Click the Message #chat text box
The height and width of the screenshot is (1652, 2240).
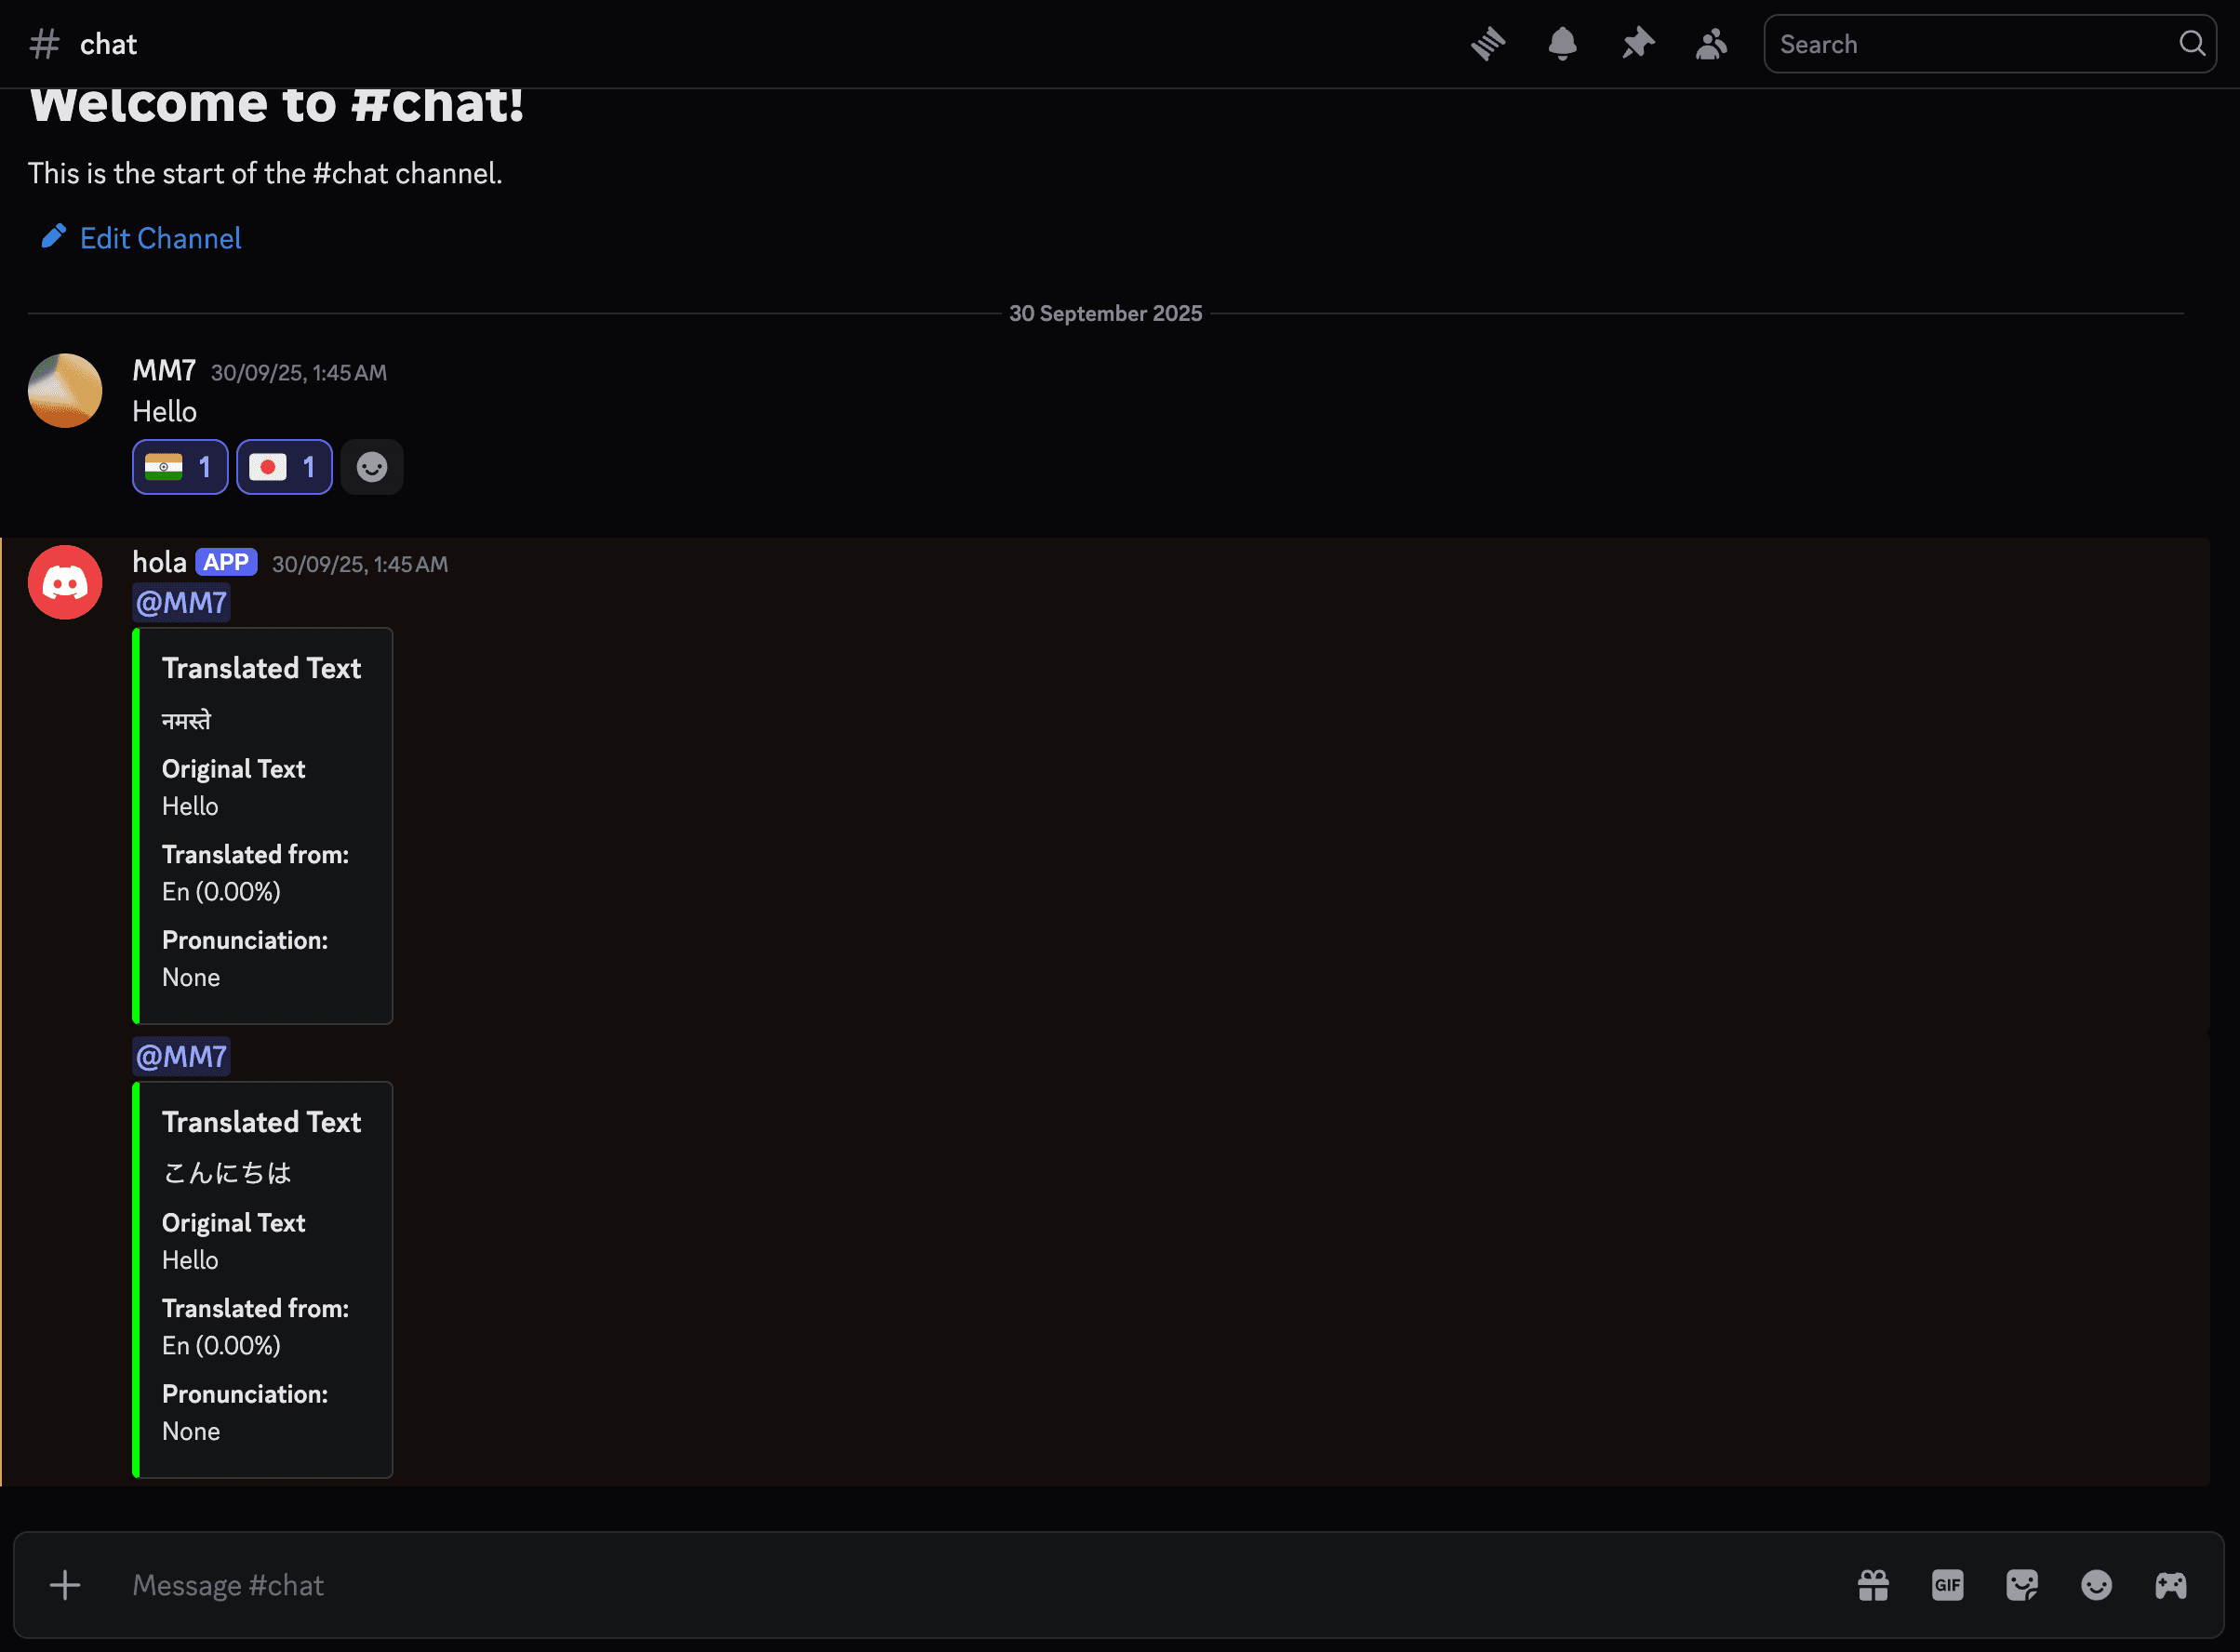point(900,1585)
